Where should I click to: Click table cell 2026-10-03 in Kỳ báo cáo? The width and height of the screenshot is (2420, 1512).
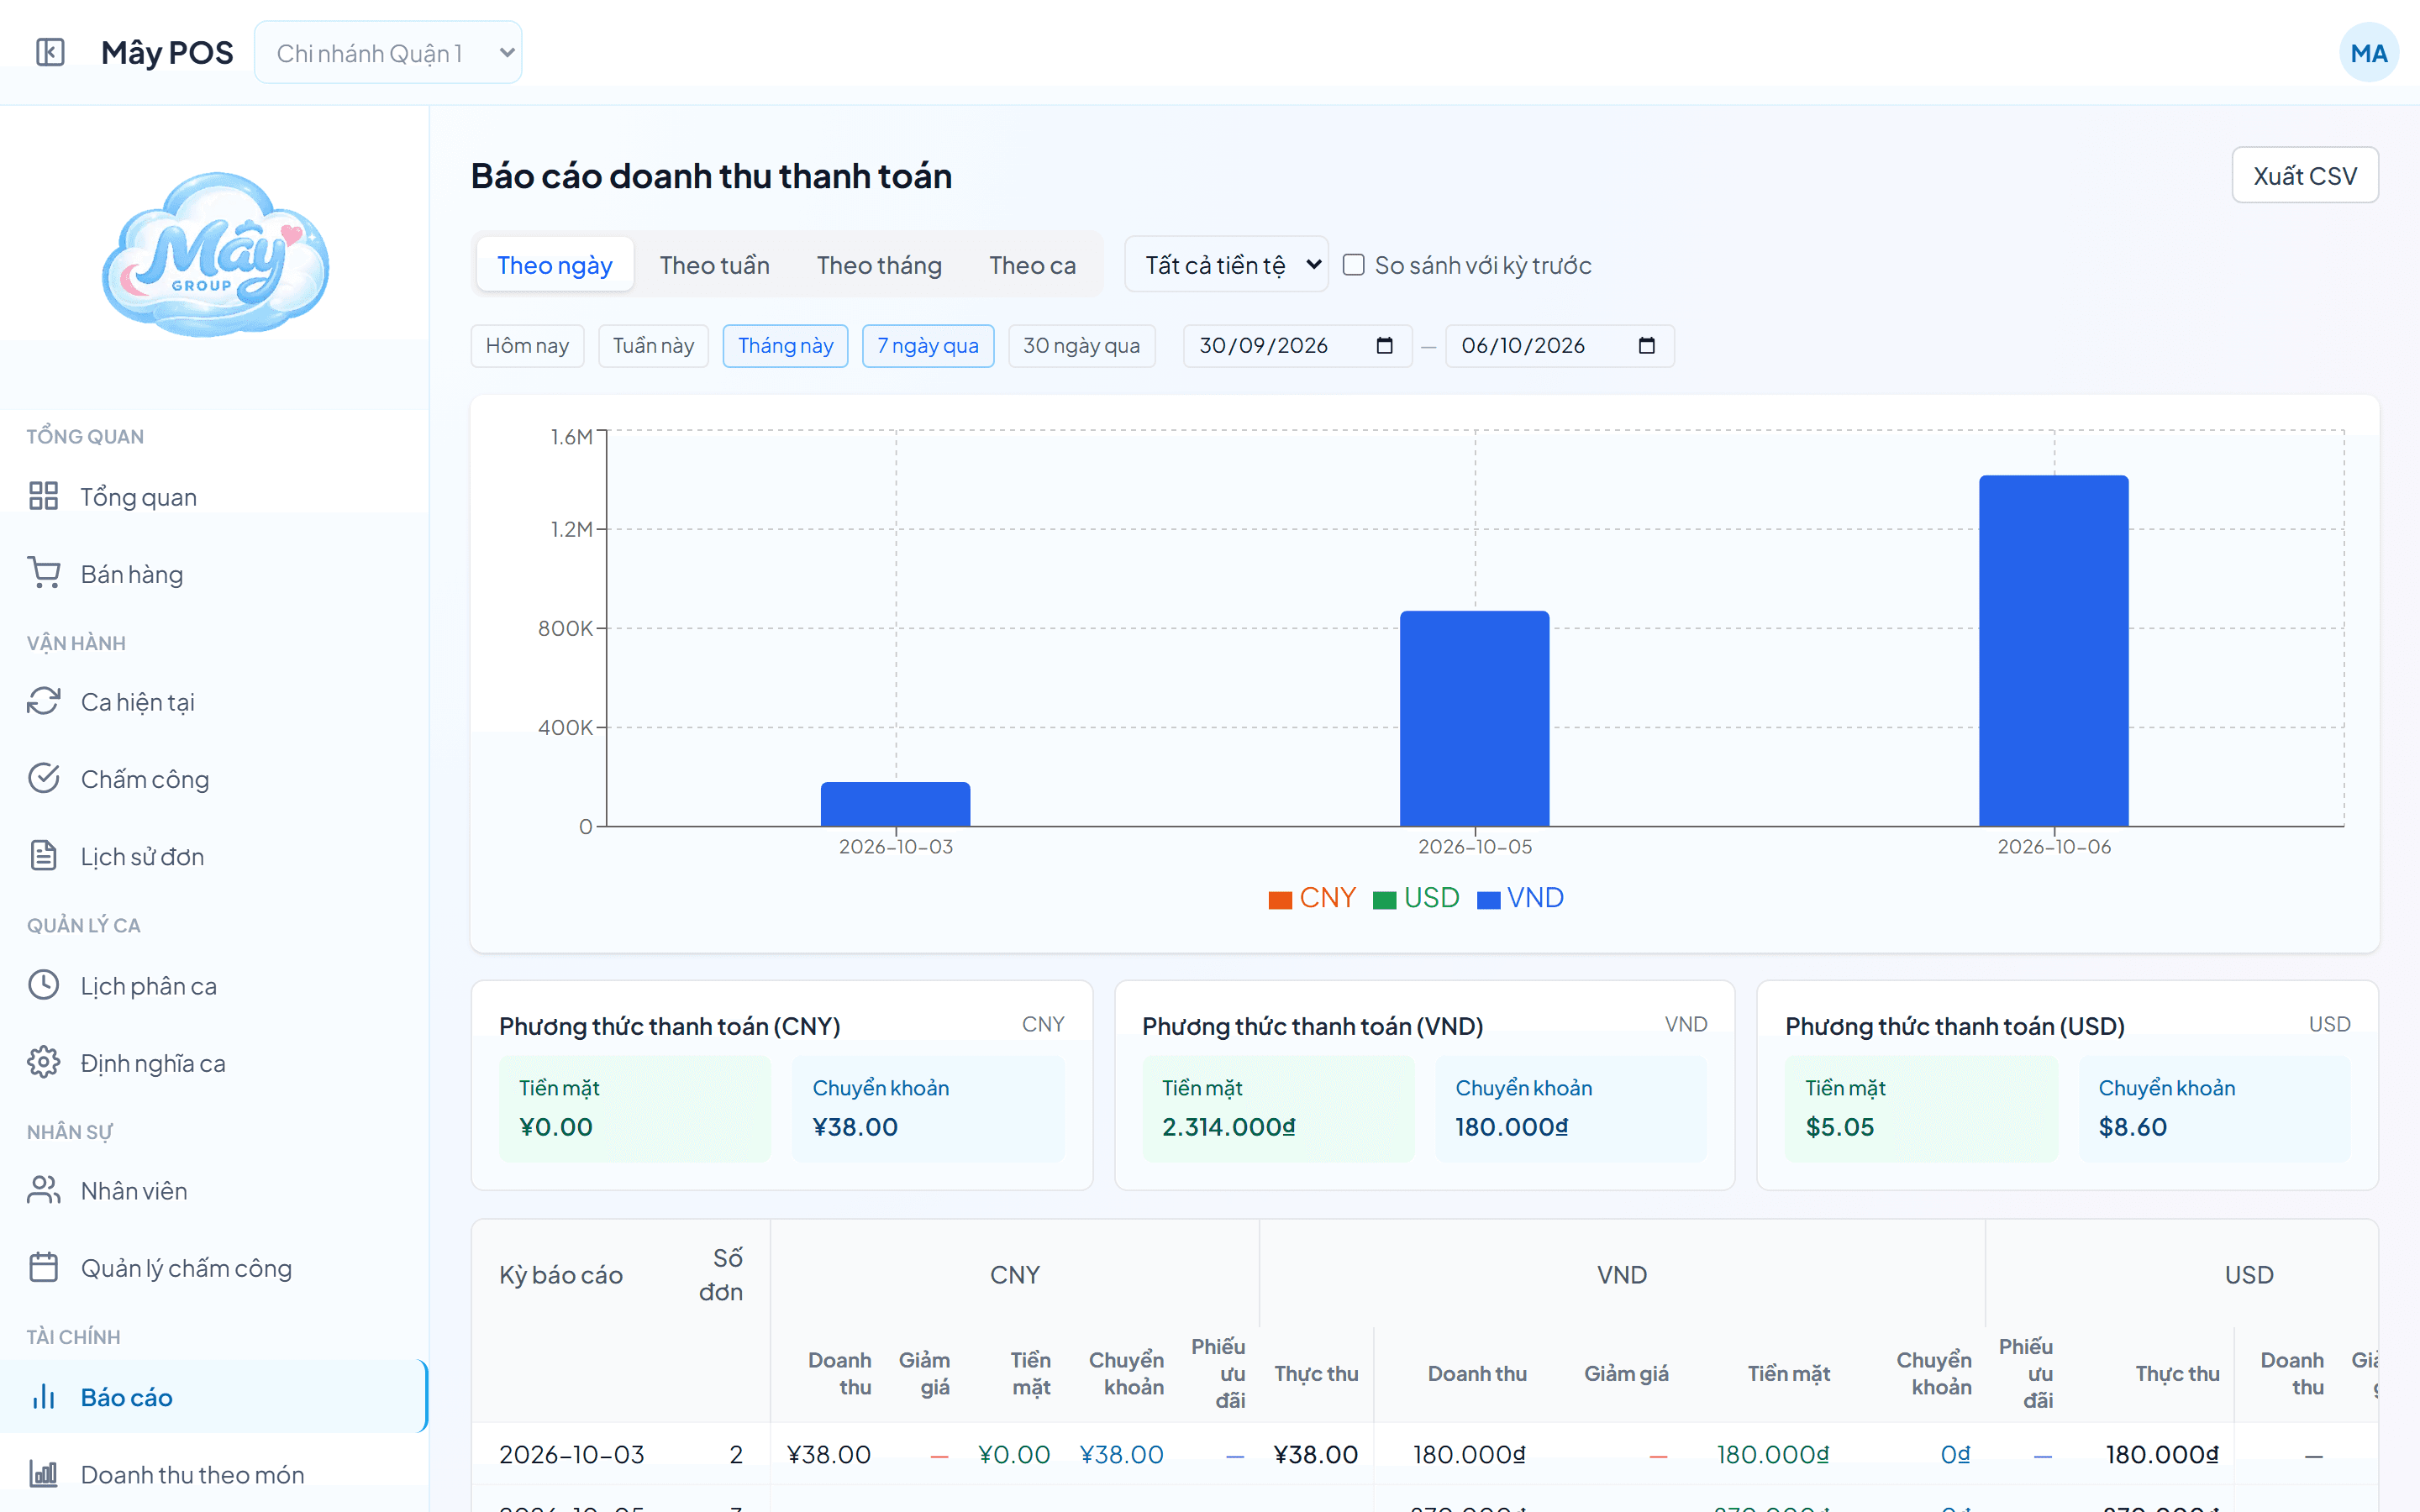click(x=572, y=1454)
